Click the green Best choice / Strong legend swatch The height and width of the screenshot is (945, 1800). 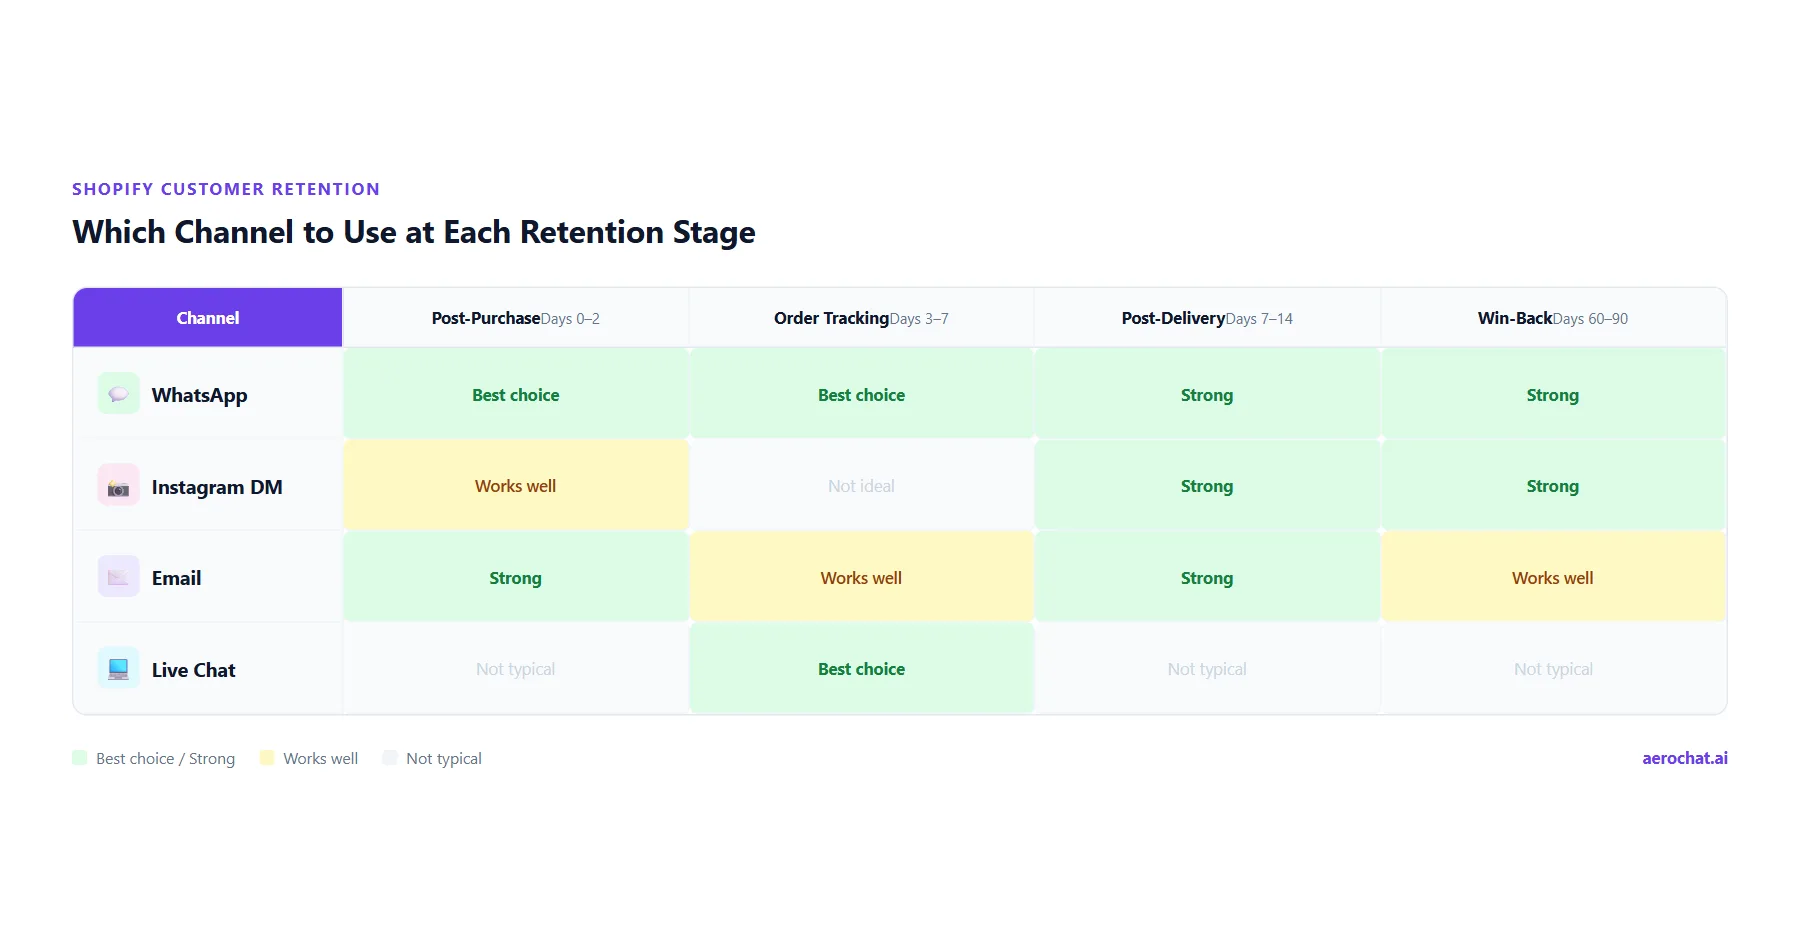(x=80, y=758)
